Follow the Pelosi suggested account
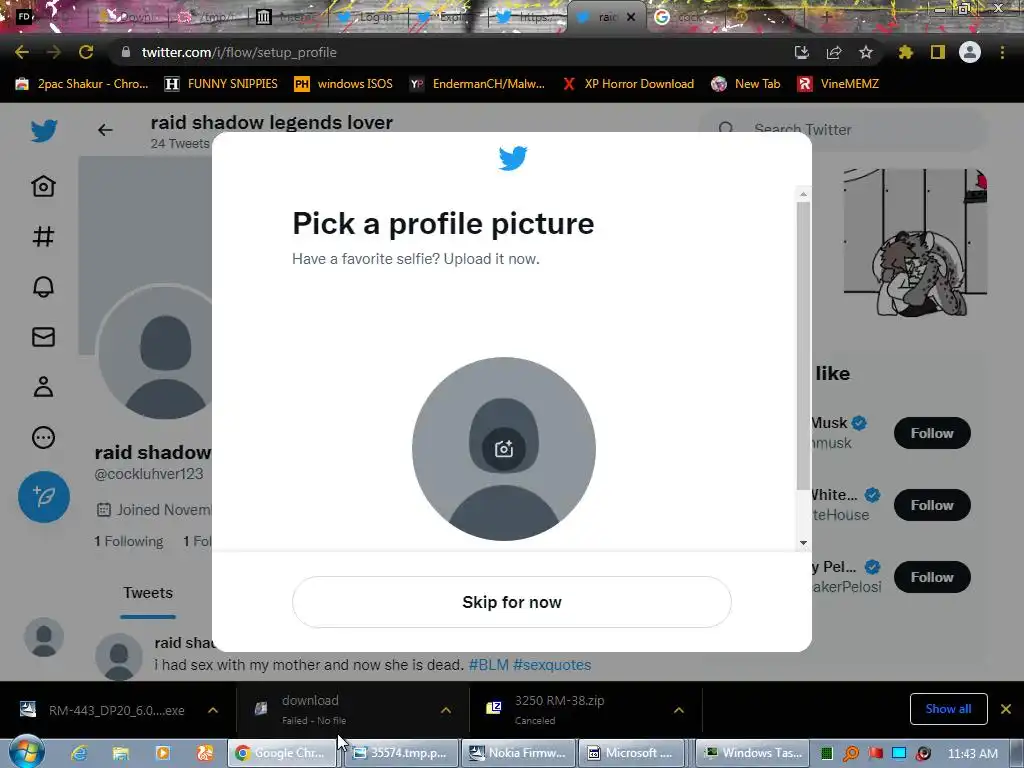The width and height of the screenshot is (1024, 768). click(932, 577)
